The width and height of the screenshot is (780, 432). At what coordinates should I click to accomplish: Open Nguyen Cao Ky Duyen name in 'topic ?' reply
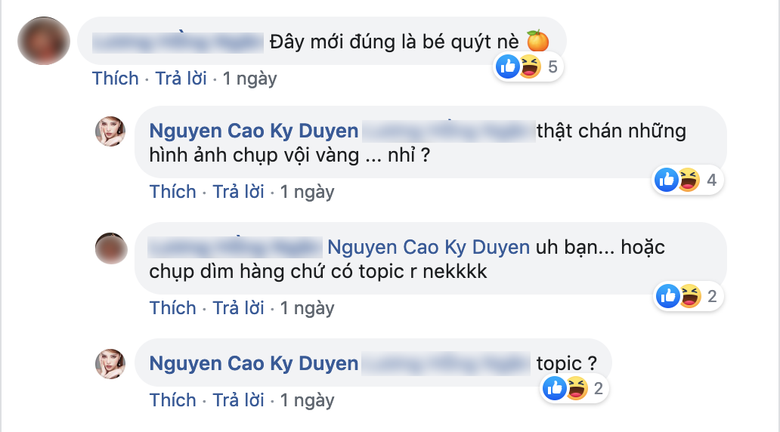coord(254,363)
